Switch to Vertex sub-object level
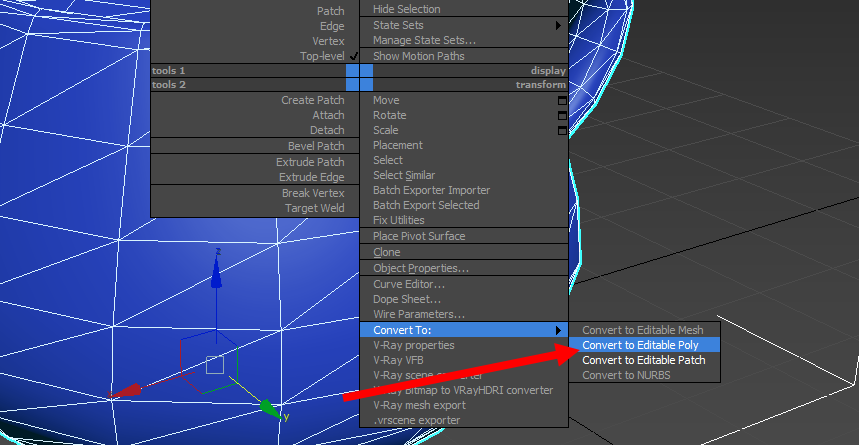The image size is (859, 445). [328, 41]
